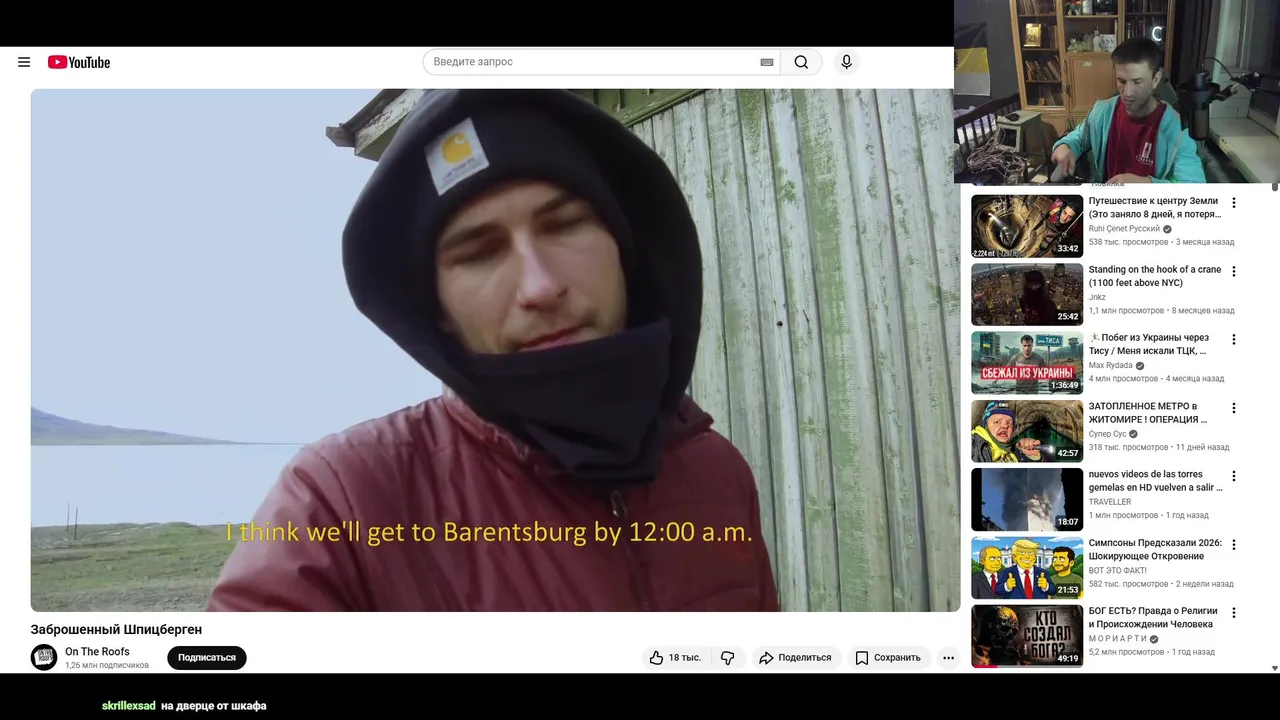Open title 'Побег из Украины через Тису'
The width and height of the screenshot is (1280, 720).
pos(1150,344)
